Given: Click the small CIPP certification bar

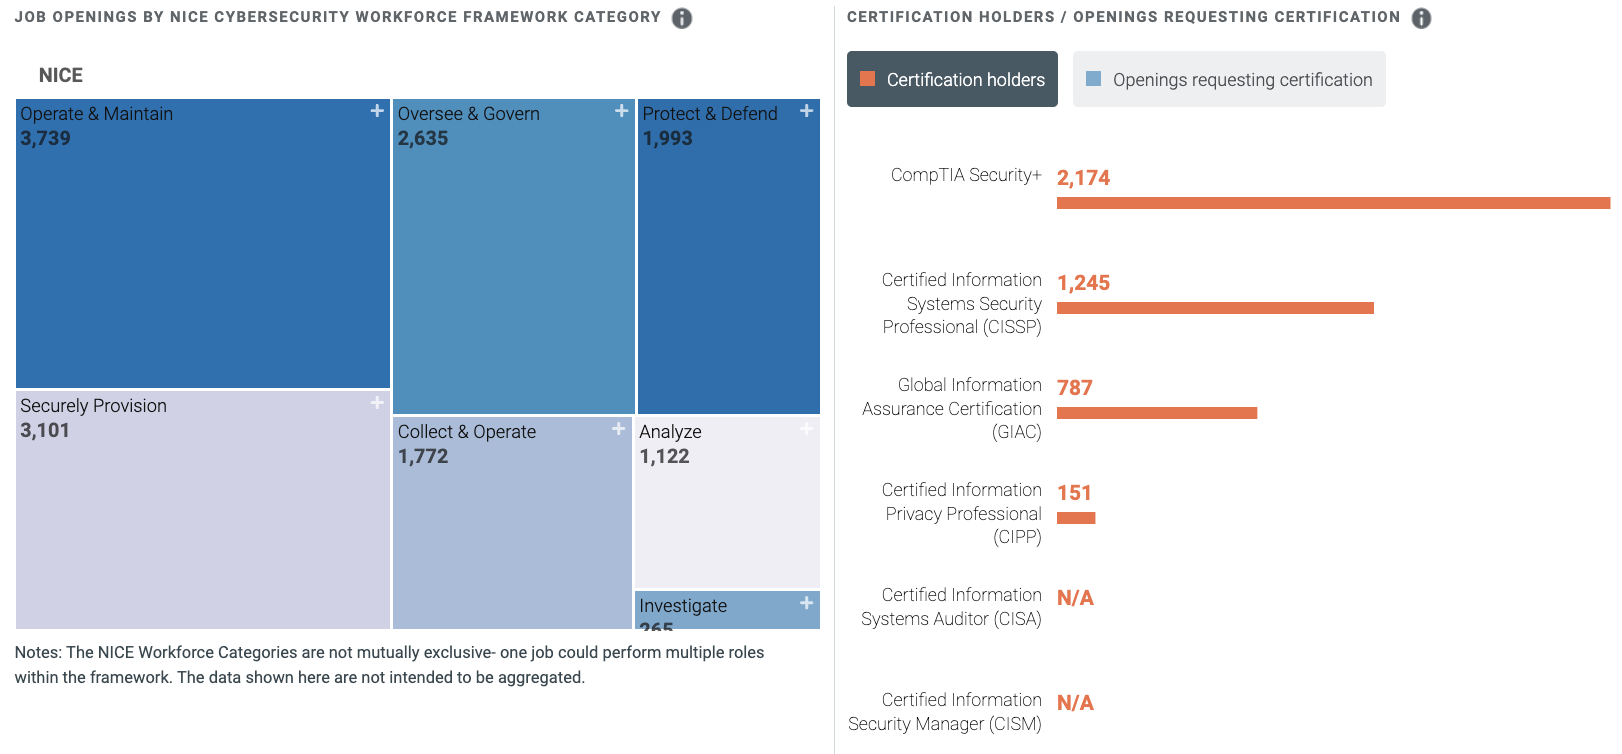Looking at the screenshot, I should (1076, 518).
